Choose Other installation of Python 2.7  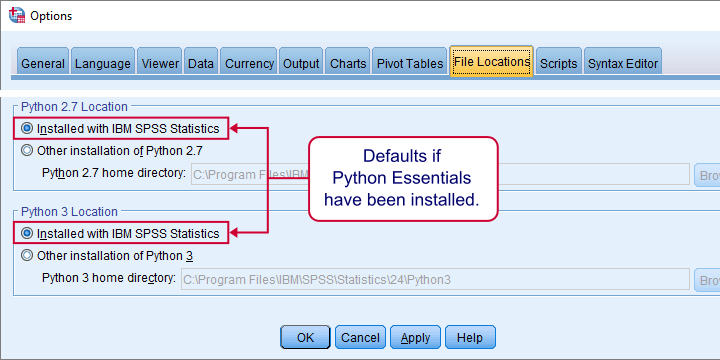click(112, 150)
